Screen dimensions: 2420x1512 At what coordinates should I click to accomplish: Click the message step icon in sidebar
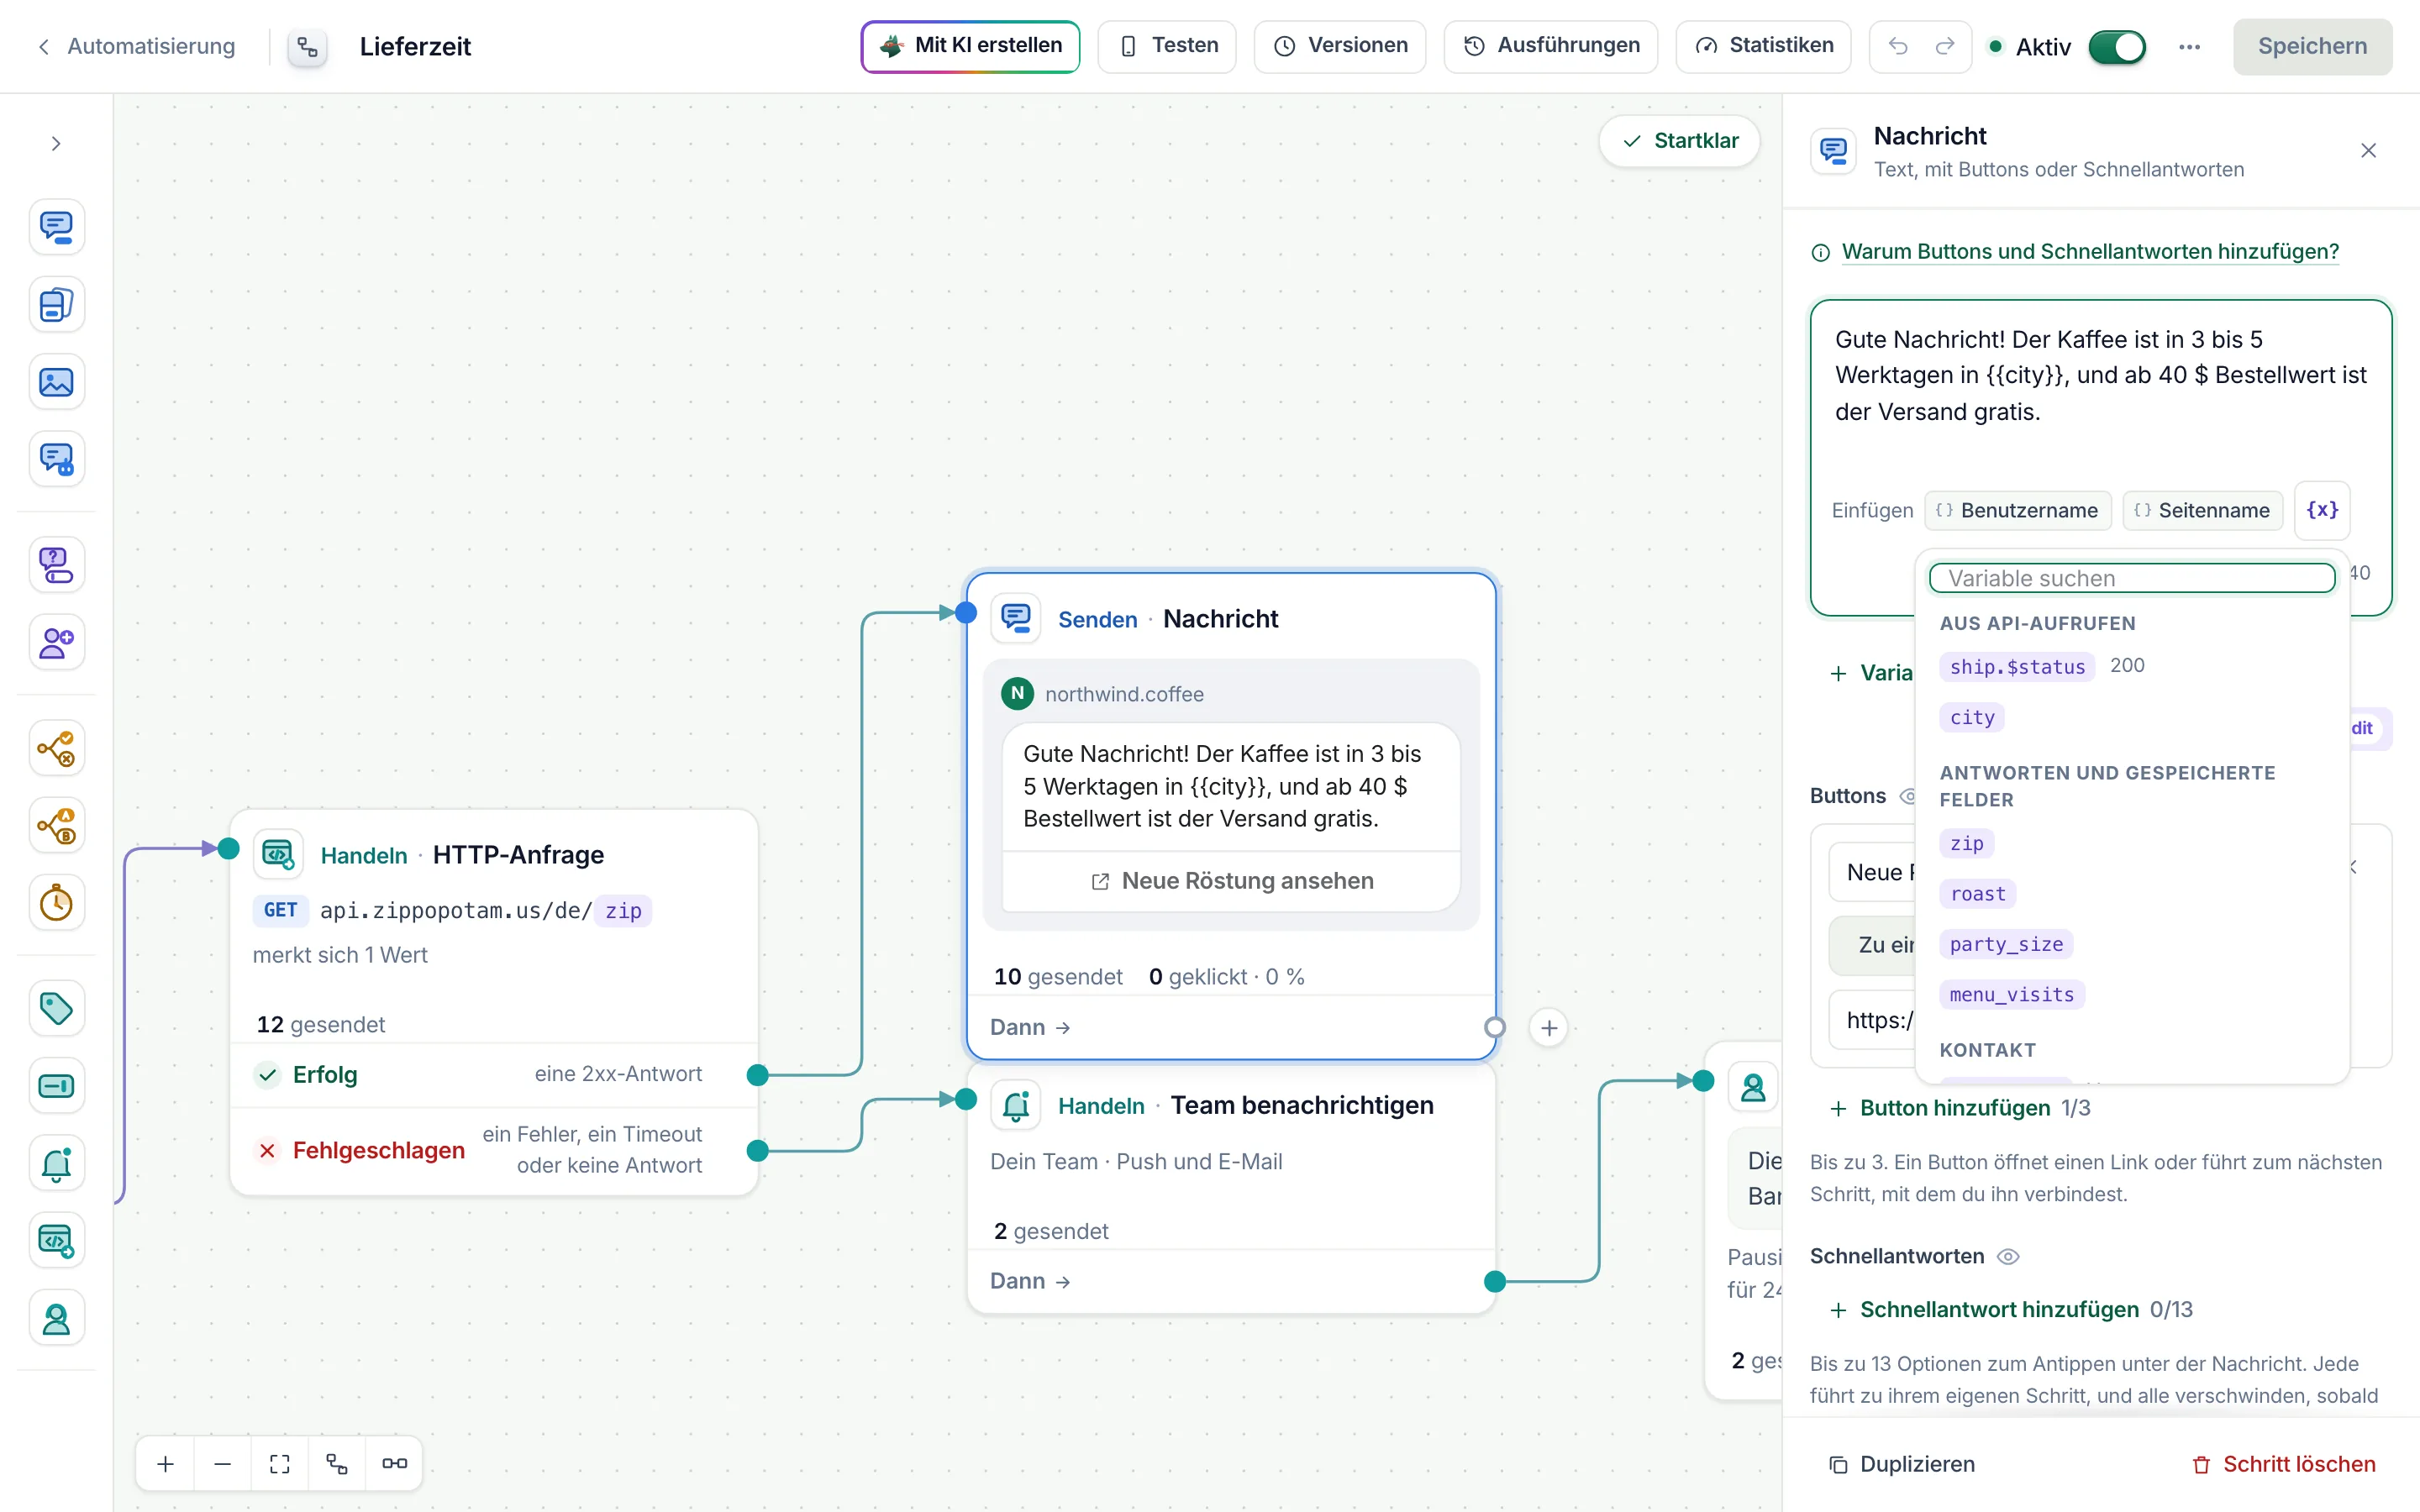[56, 227]
